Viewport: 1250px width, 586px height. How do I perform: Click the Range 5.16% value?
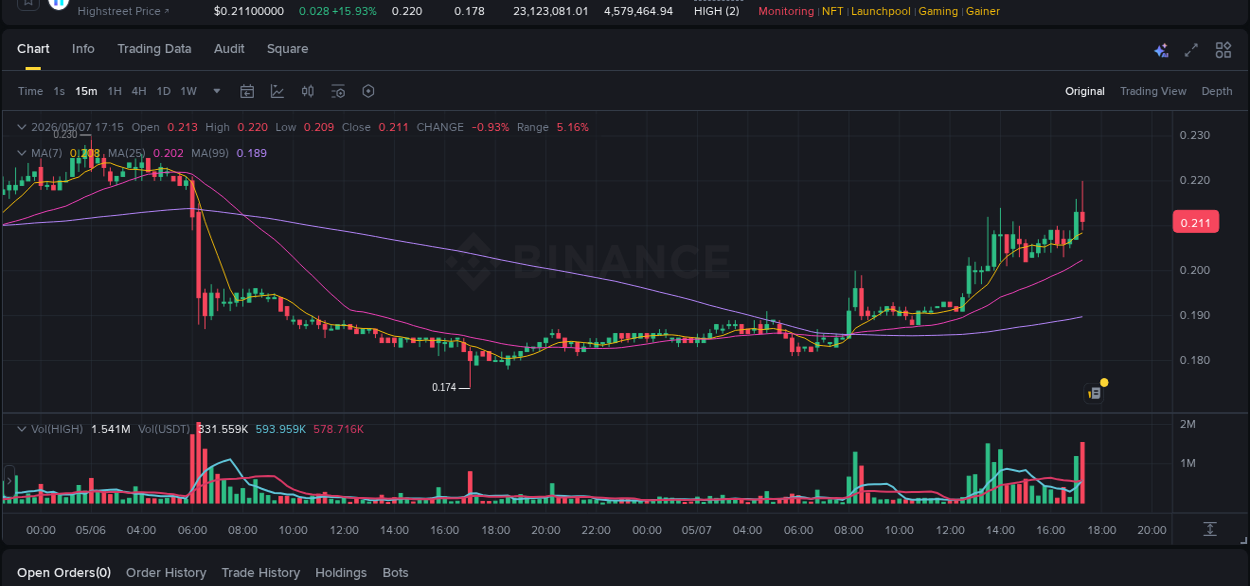(x=573, y=127)
